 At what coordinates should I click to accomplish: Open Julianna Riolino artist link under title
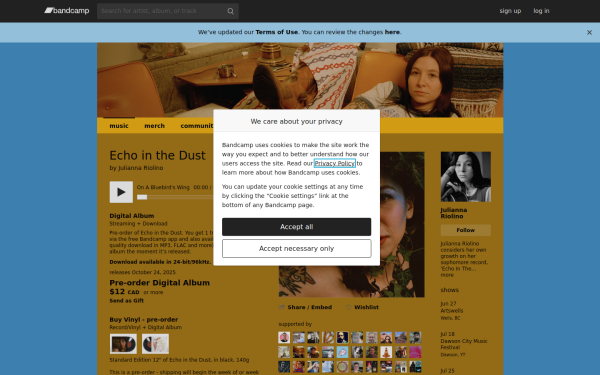point(140,168)
